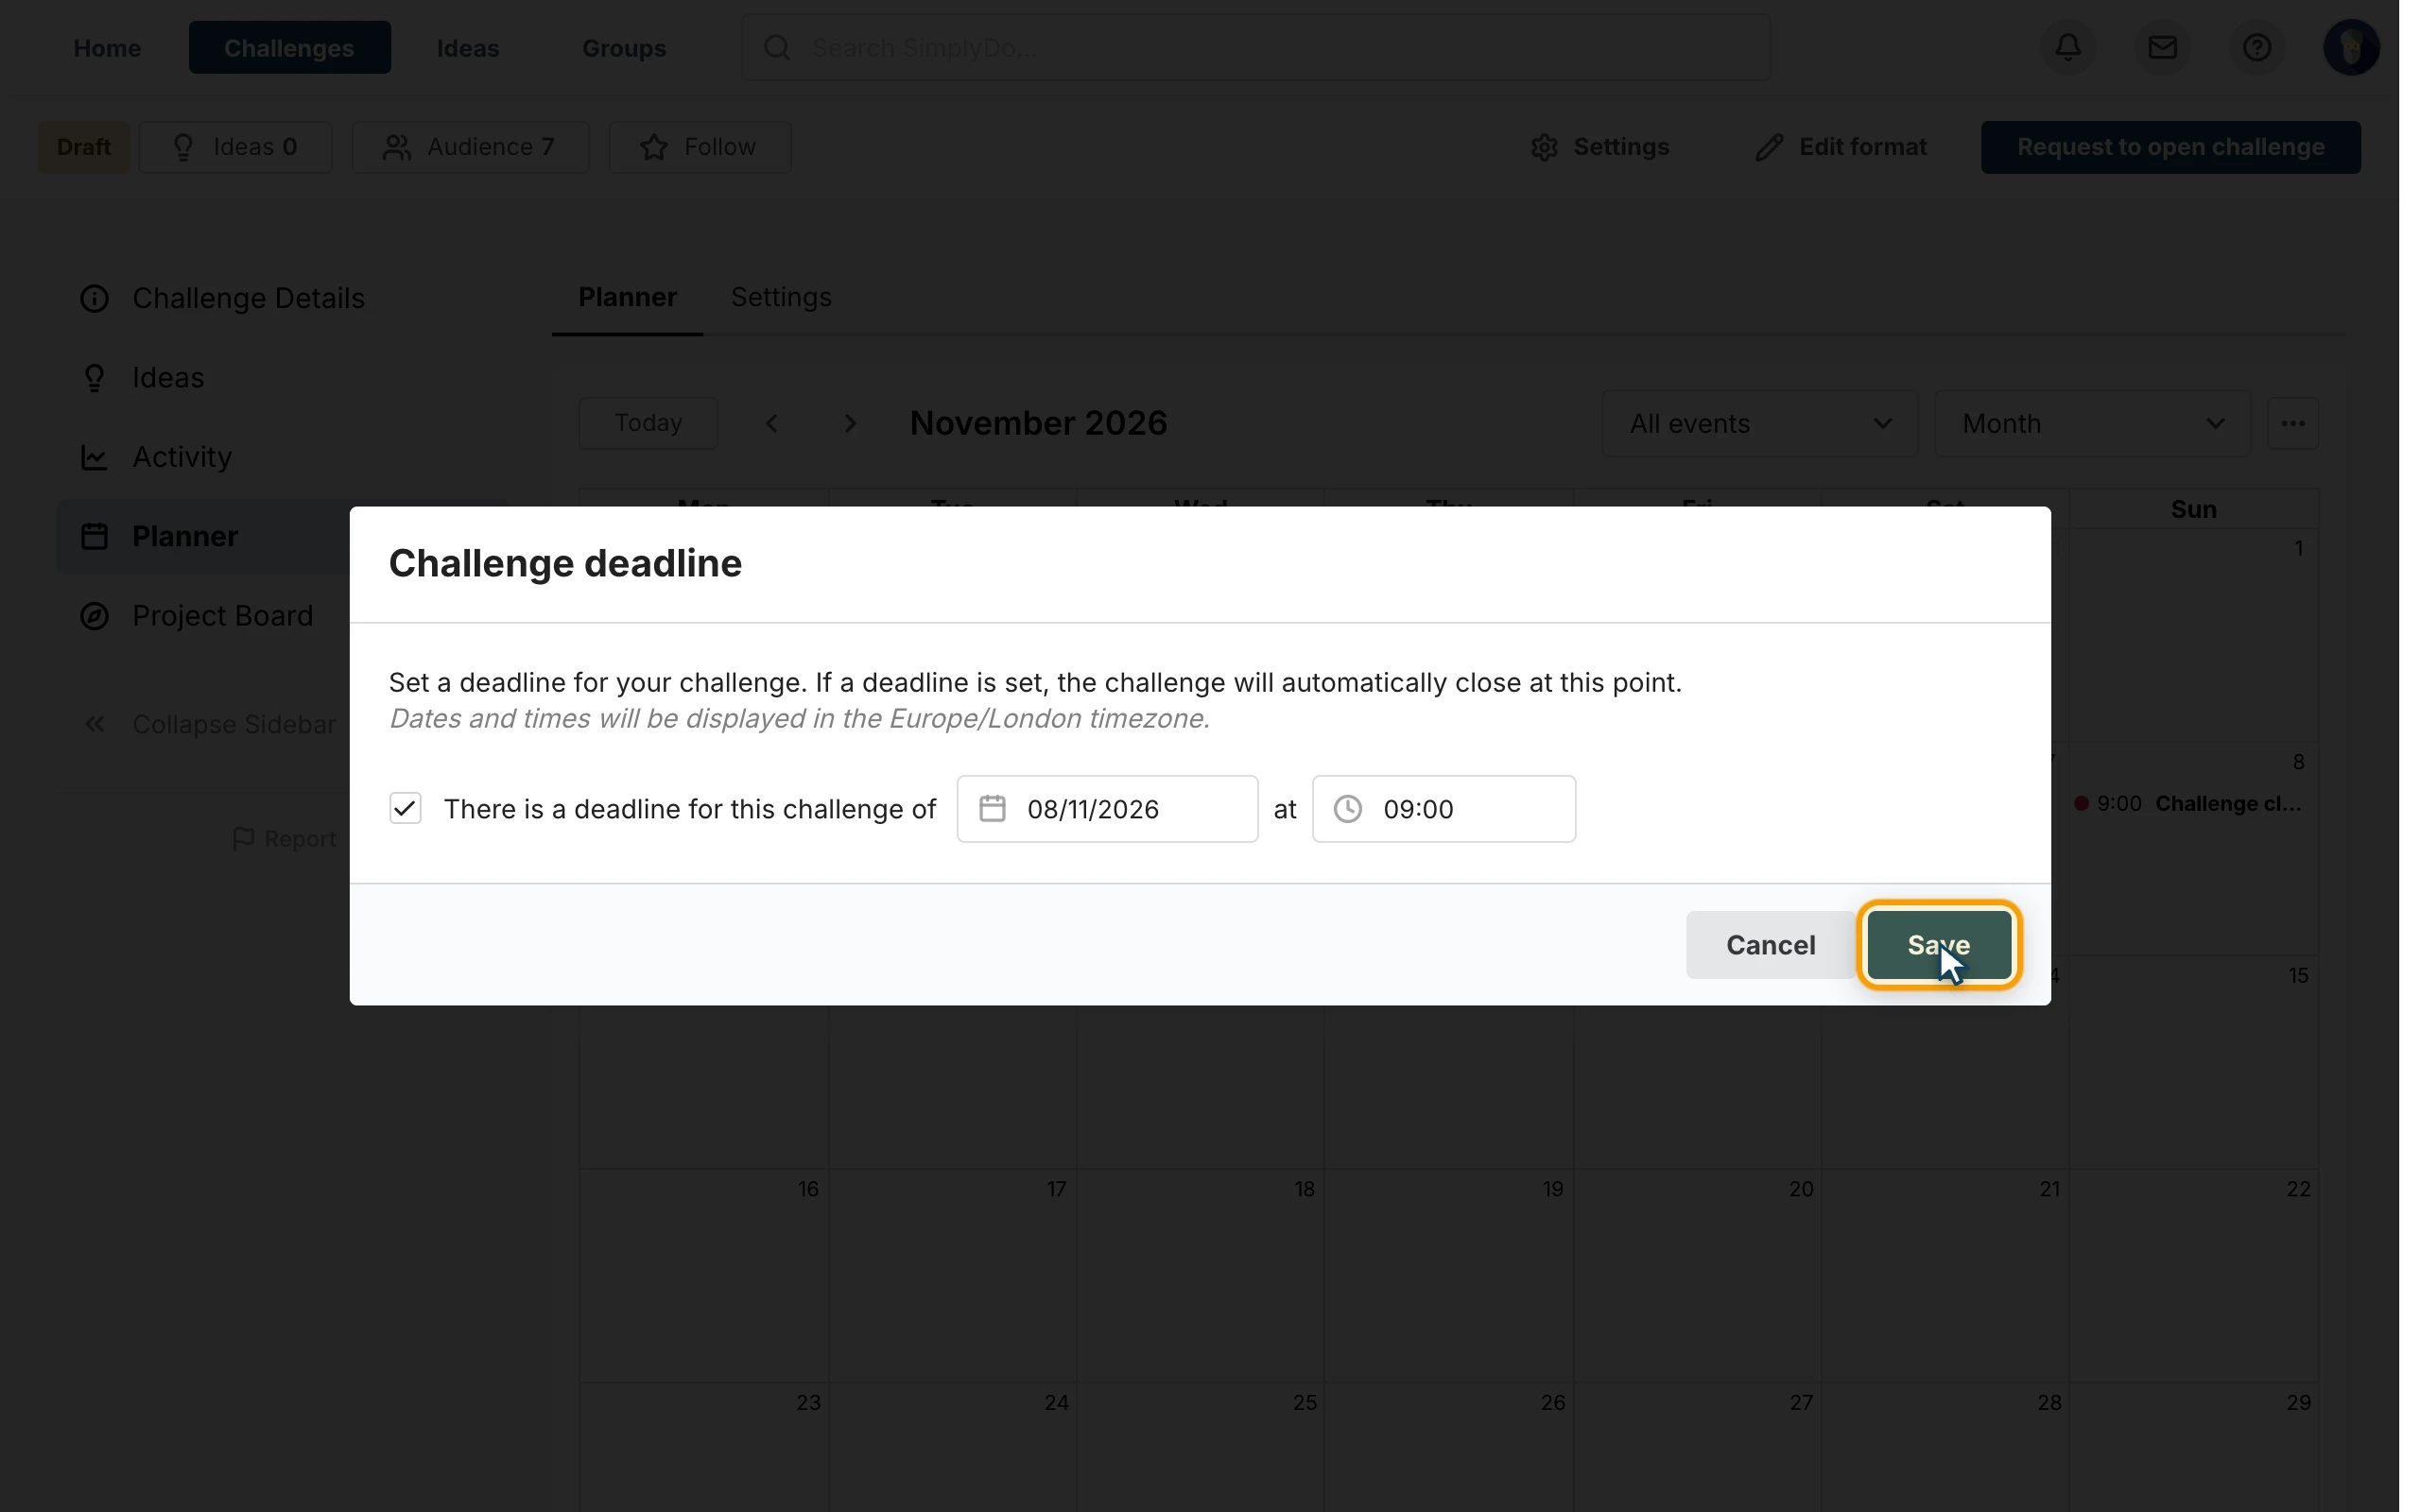Select the Planner tab
2420x1512 pixels.
click(627, 297)
